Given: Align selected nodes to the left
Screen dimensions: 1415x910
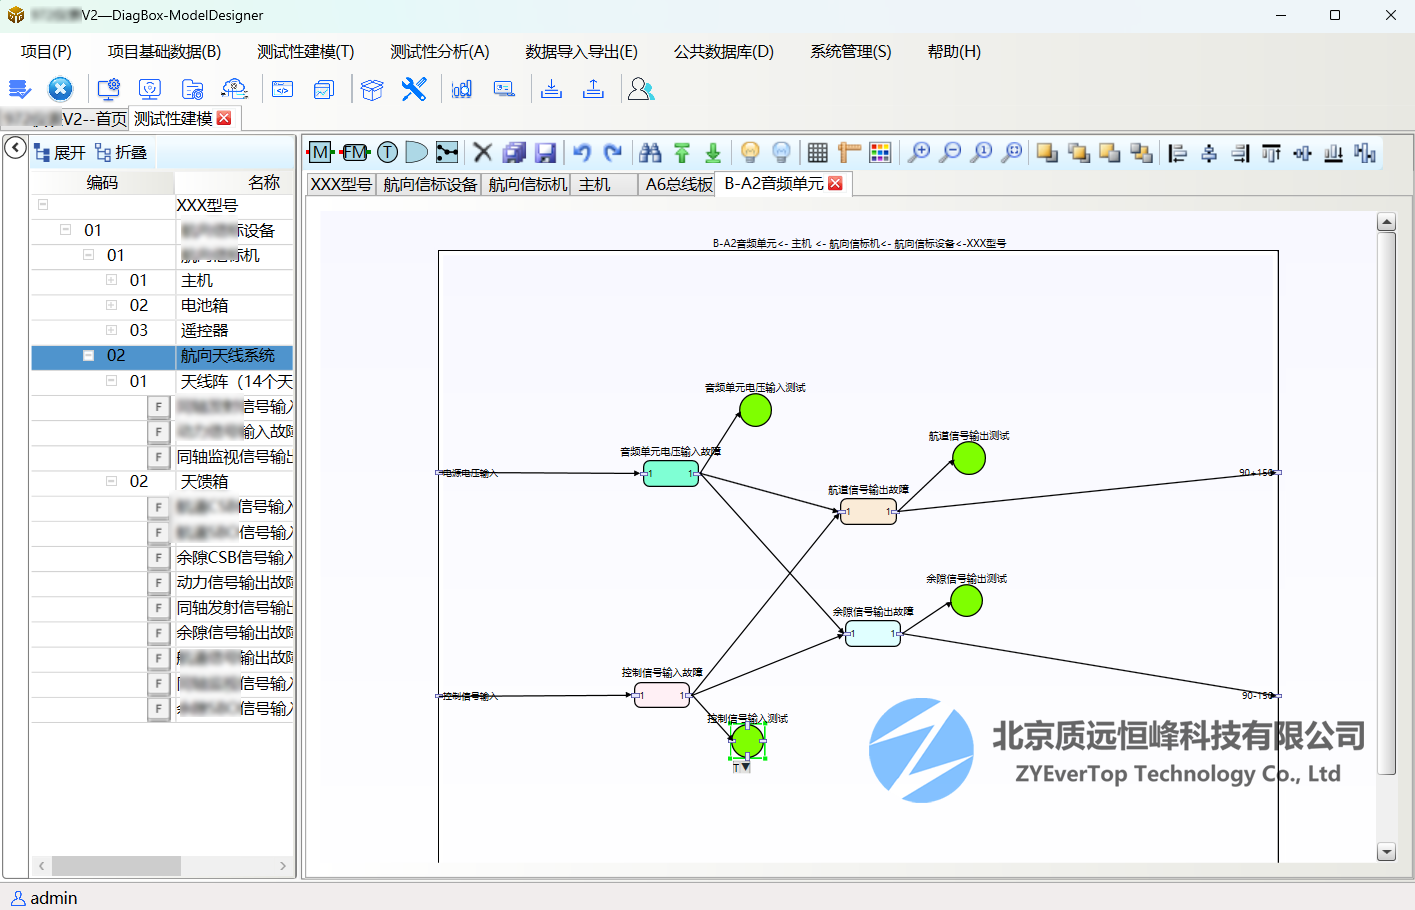Looking at the screenshot, I should coord(1177,152).
